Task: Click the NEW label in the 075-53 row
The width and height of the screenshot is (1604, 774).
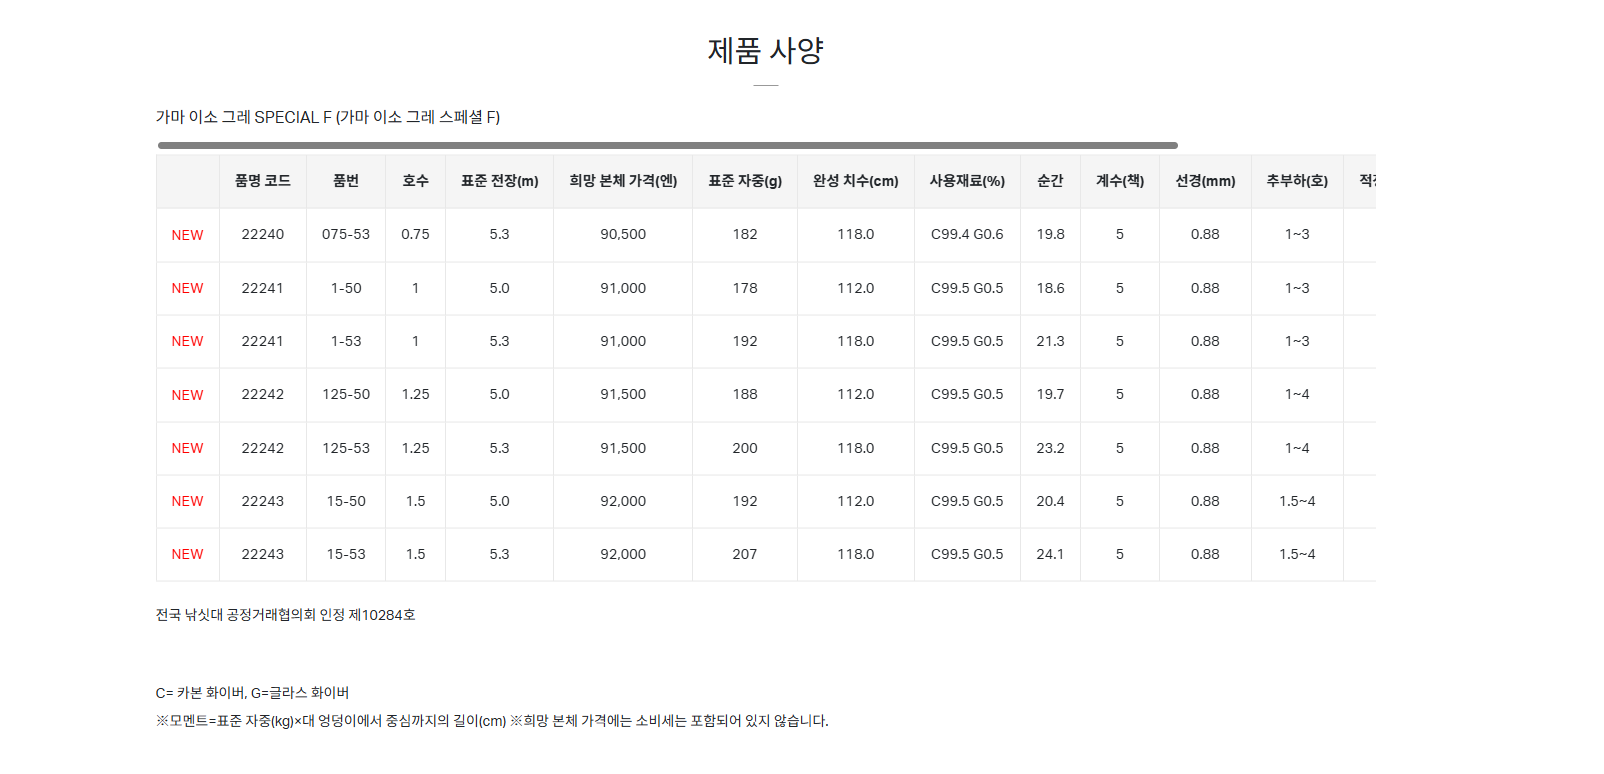Action: (x=187, y=235)
